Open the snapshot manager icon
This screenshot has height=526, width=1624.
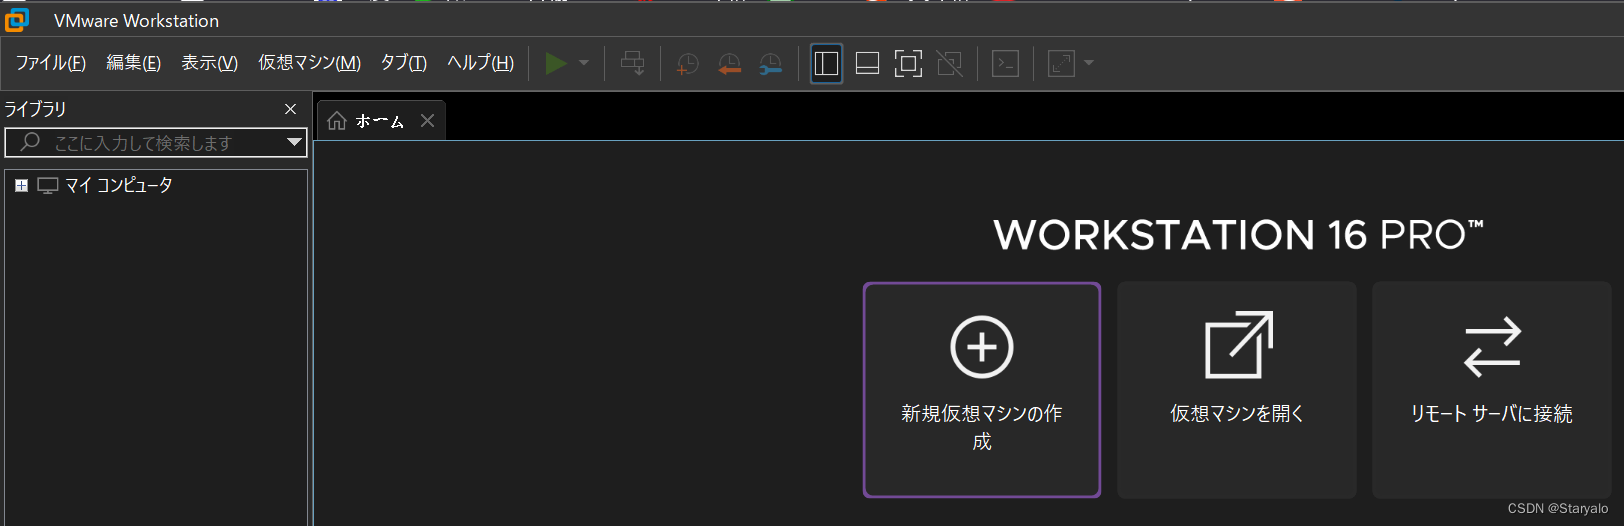coord(771,64)
